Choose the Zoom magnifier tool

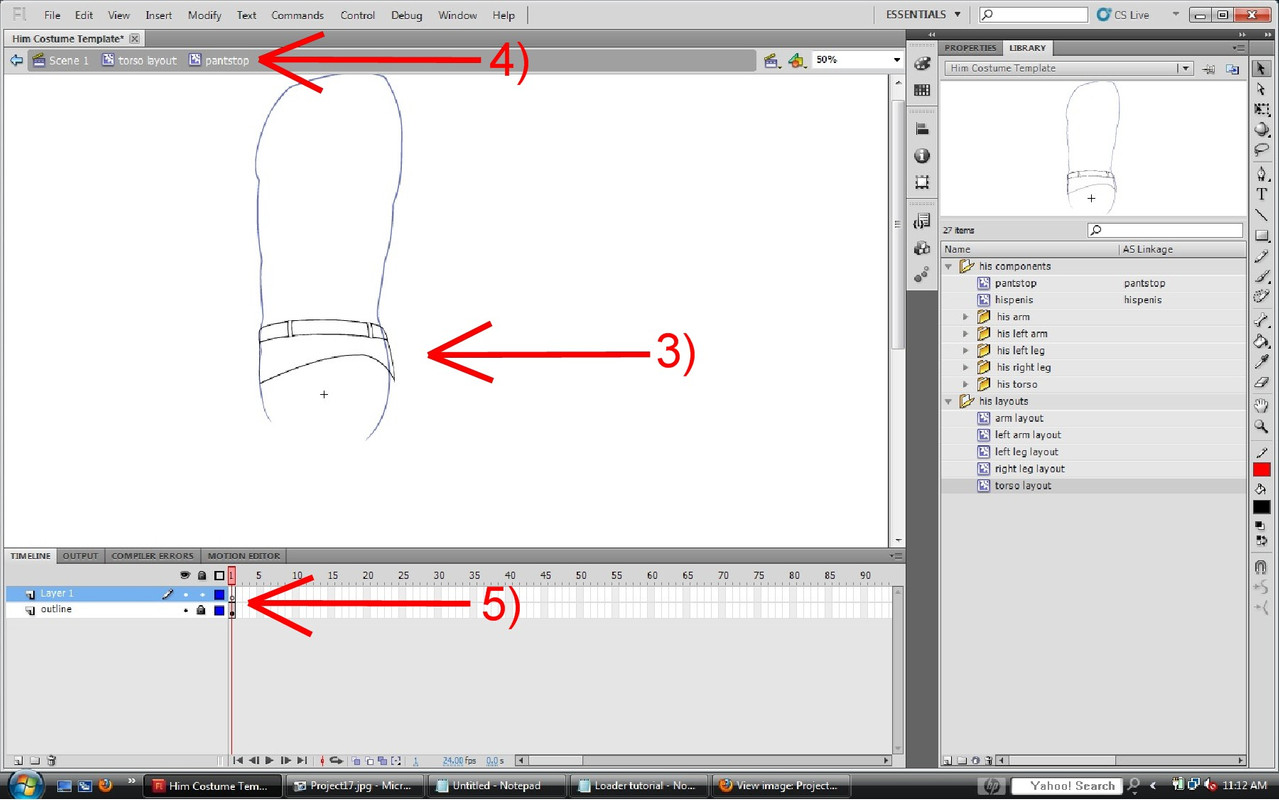click(1261, 427)
